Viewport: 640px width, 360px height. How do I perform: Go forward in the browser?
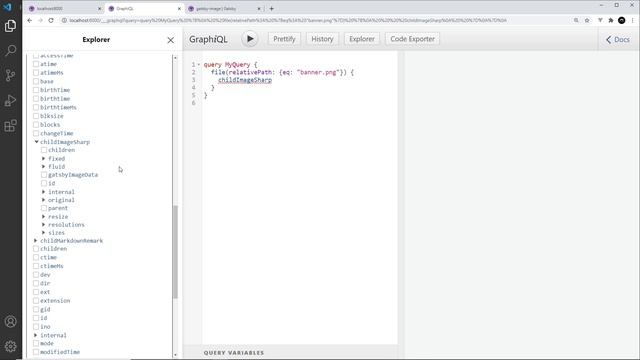pyautogui.click(x=40, y=20)
